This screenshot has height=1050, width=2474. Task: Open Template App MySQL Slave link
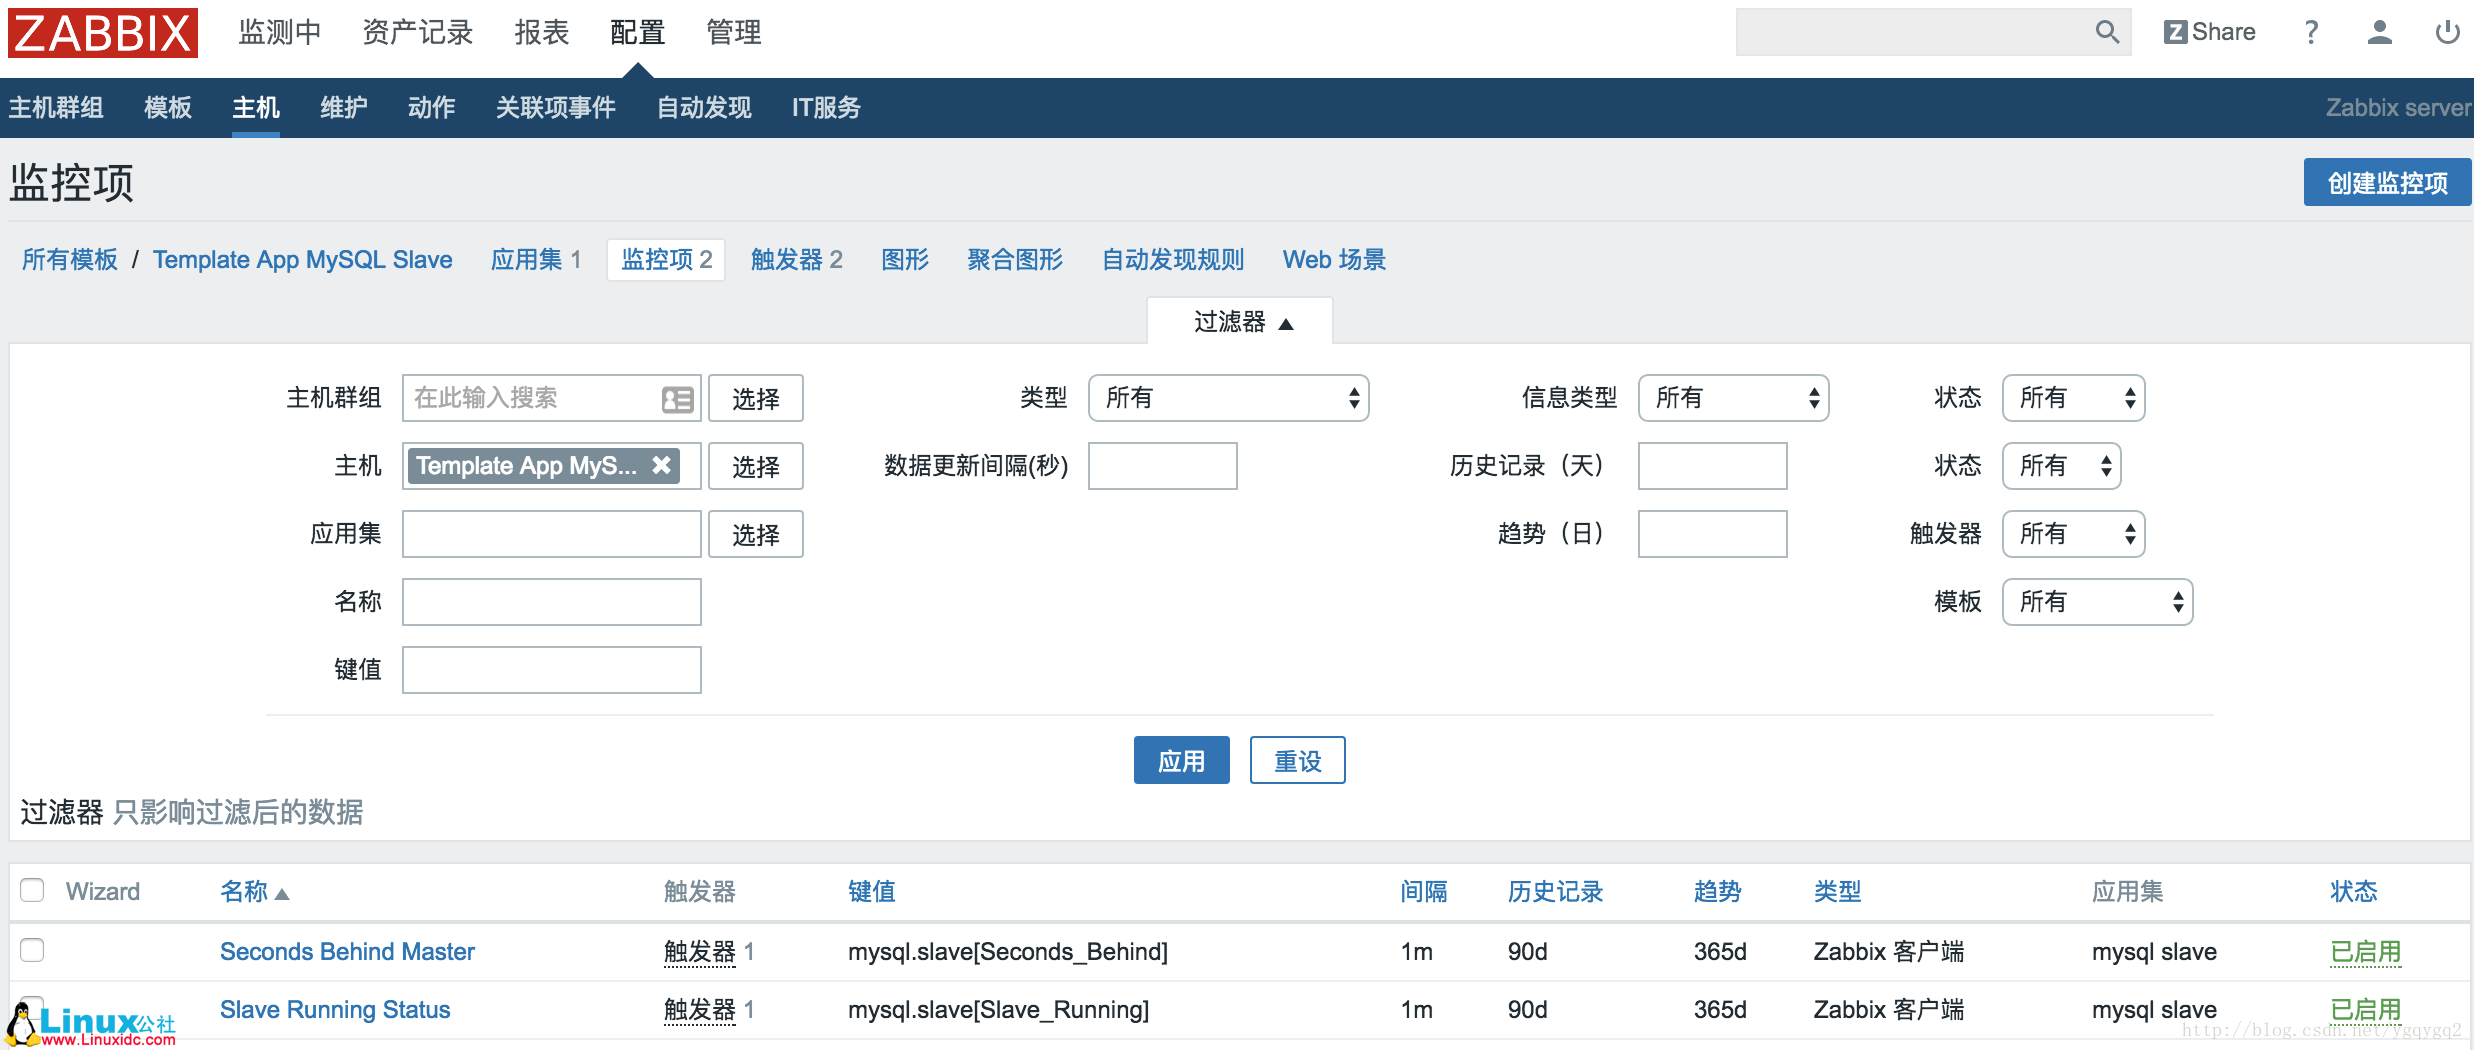point(303,260)
